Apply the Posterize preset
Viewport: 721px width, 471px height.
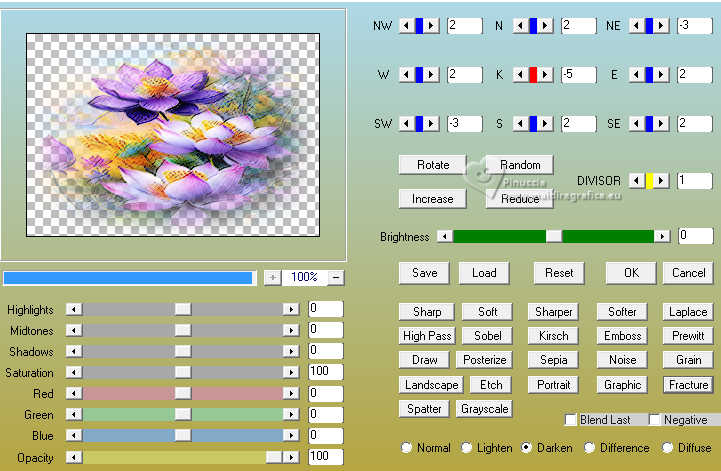484,360
